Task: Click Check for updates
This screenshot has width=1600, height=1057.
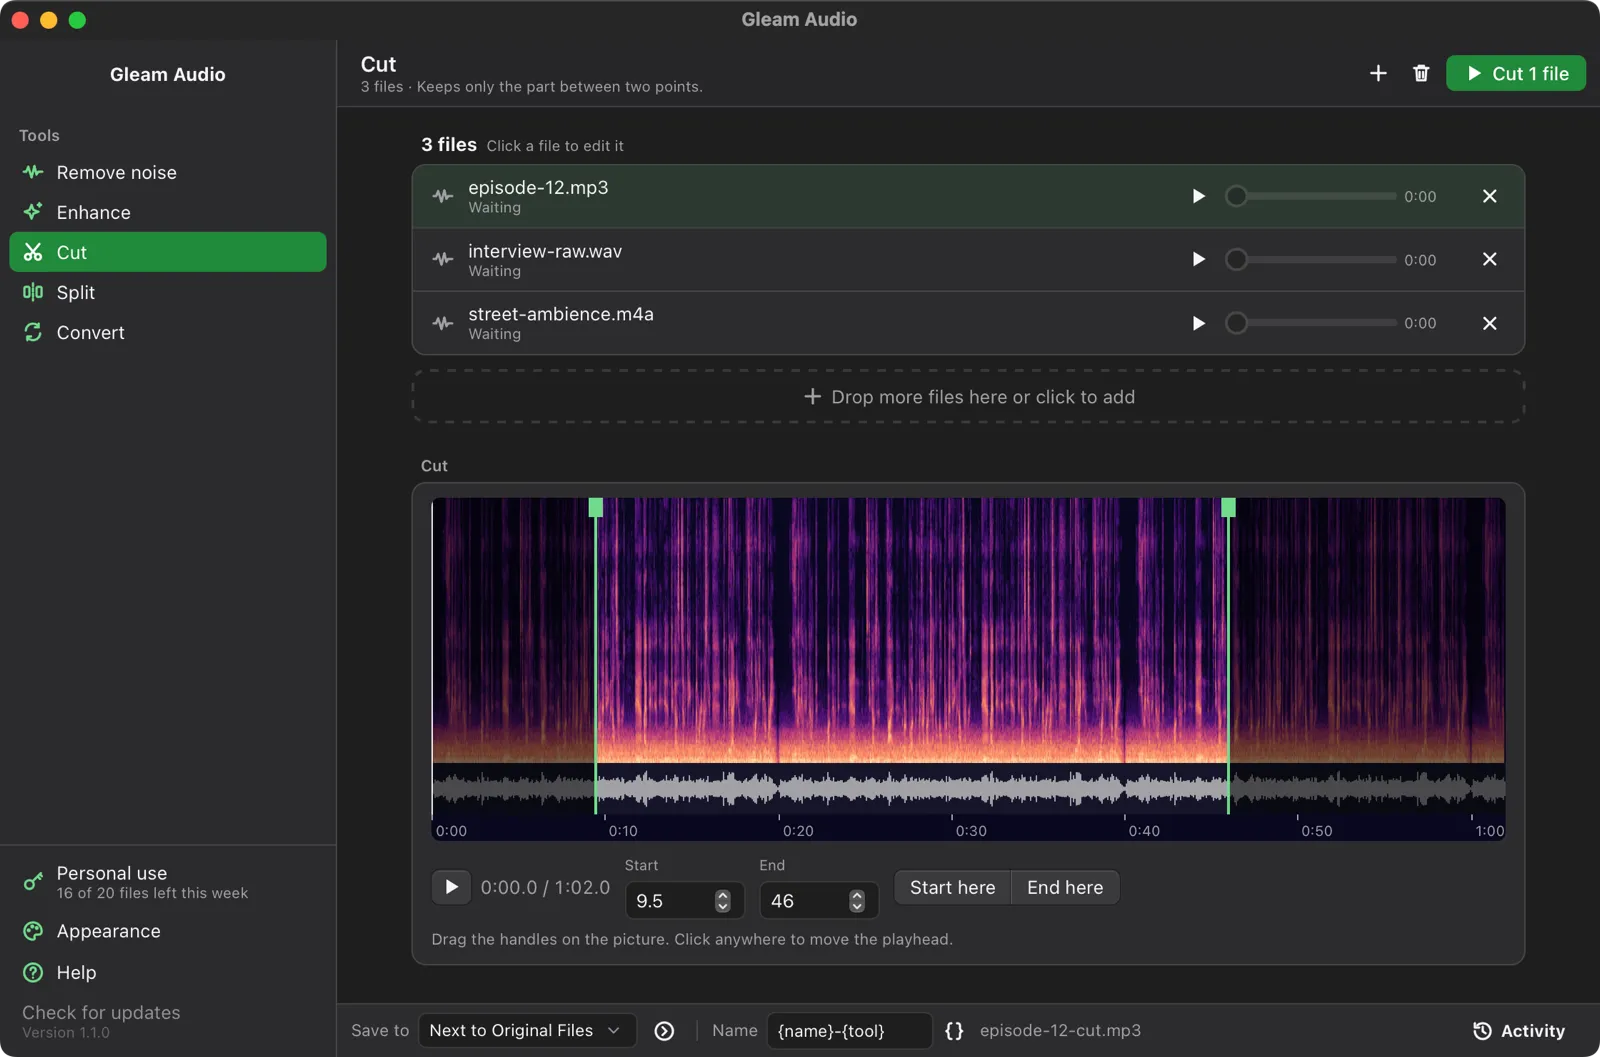Action: [101, 1012]
